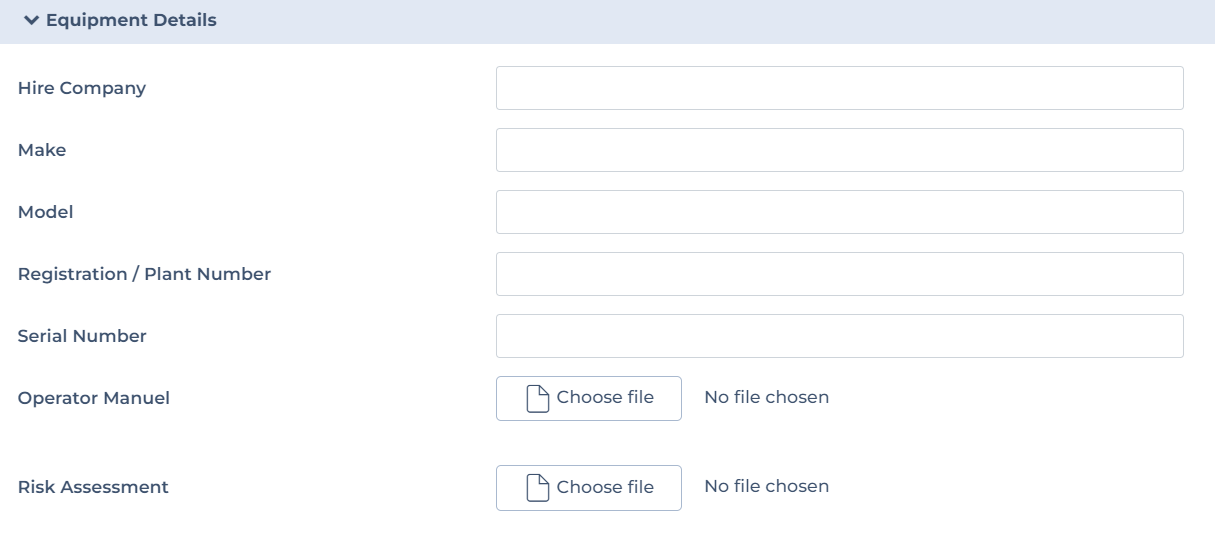Click the Model field label

[46, 212]
